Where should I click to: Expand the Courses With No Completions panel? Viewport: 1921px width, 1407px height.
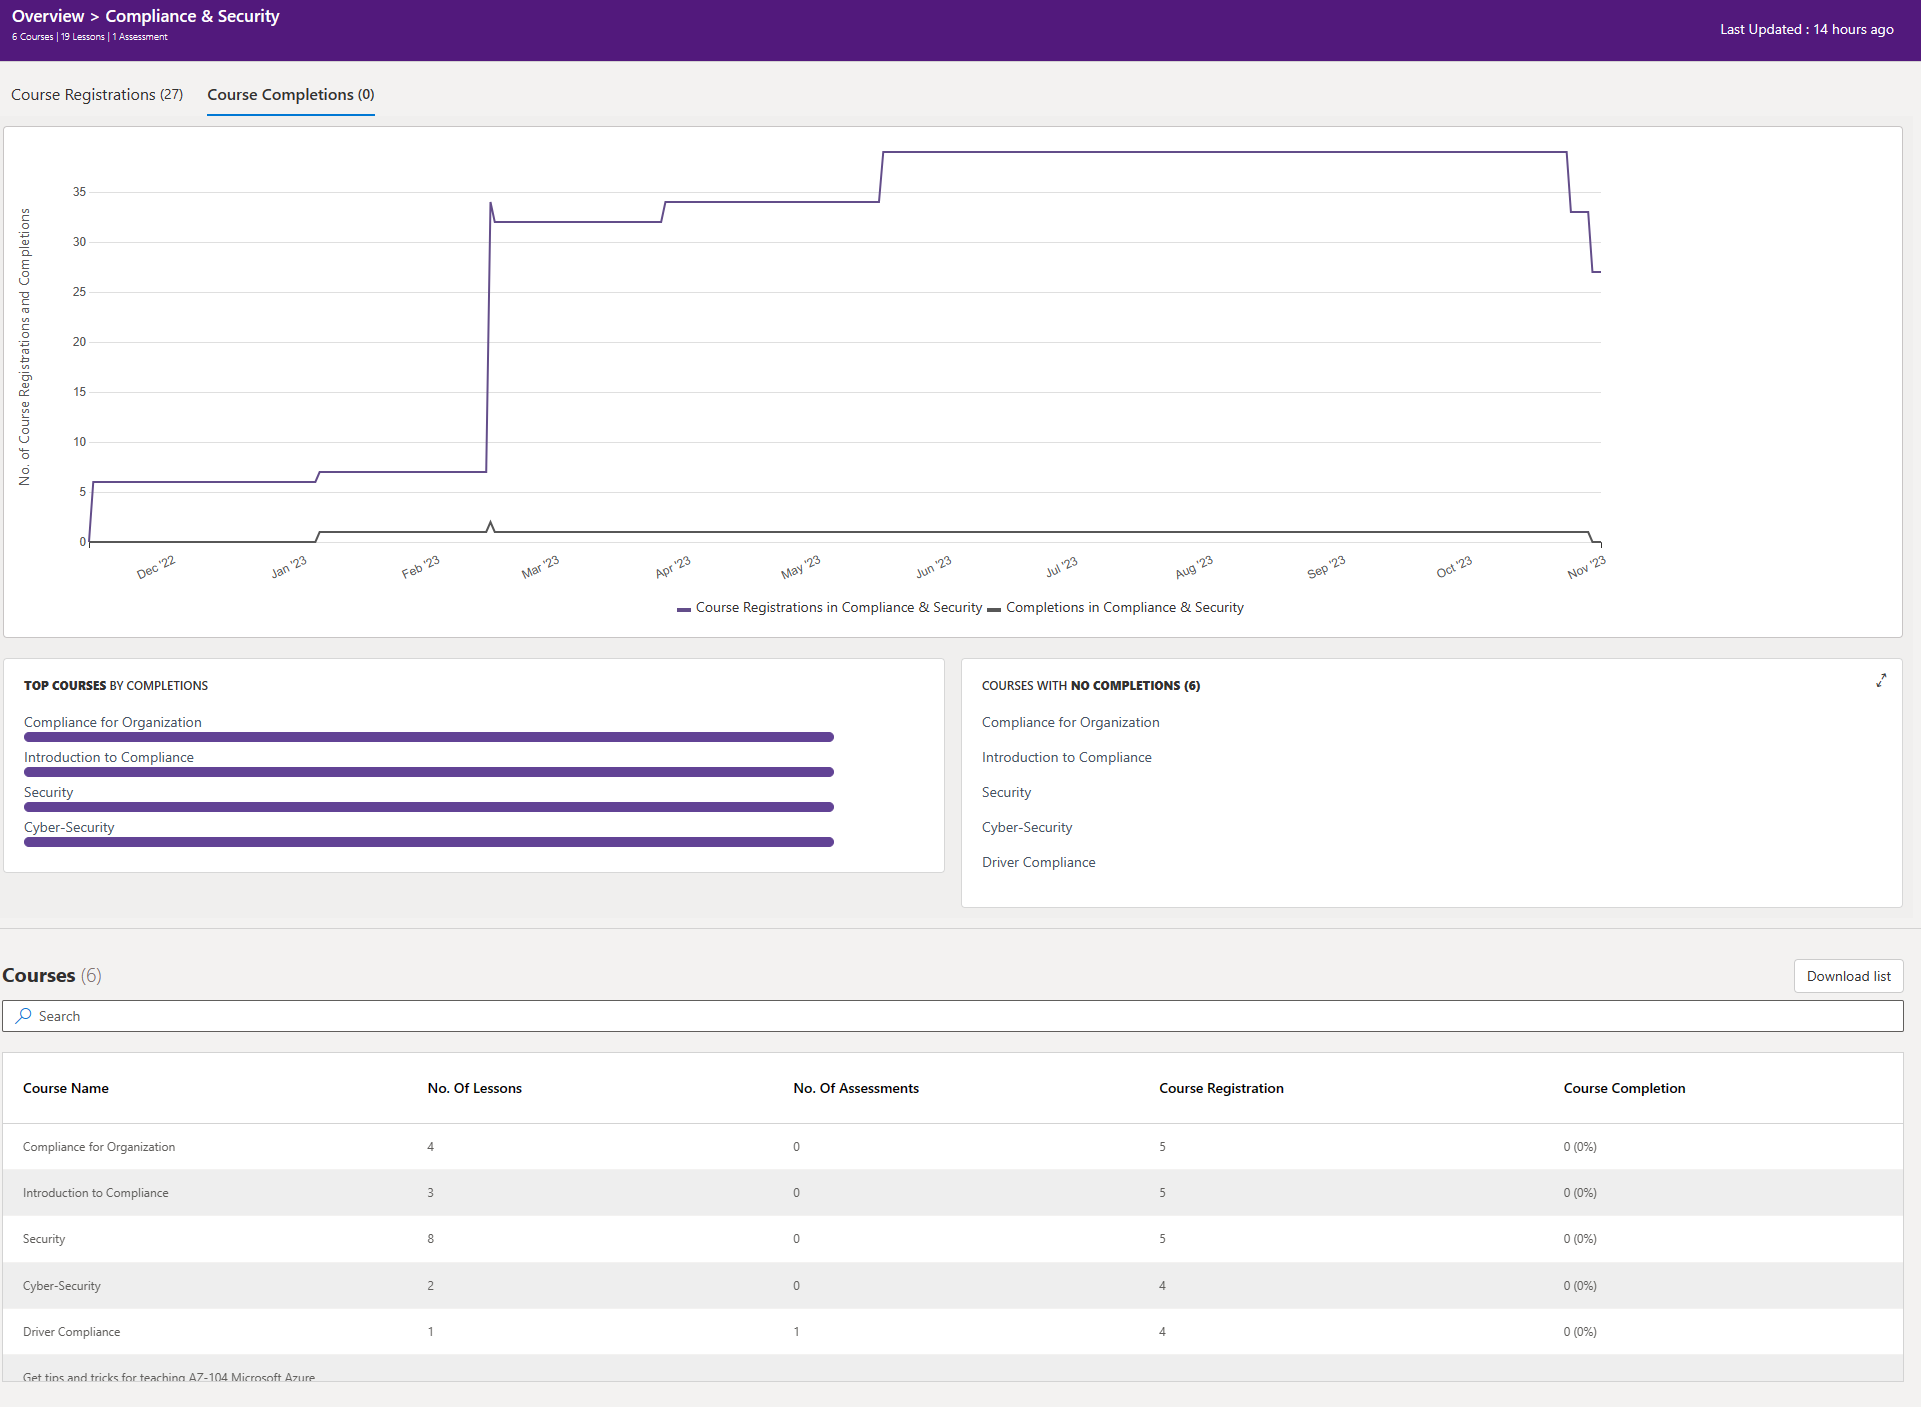click(1881, 680)
